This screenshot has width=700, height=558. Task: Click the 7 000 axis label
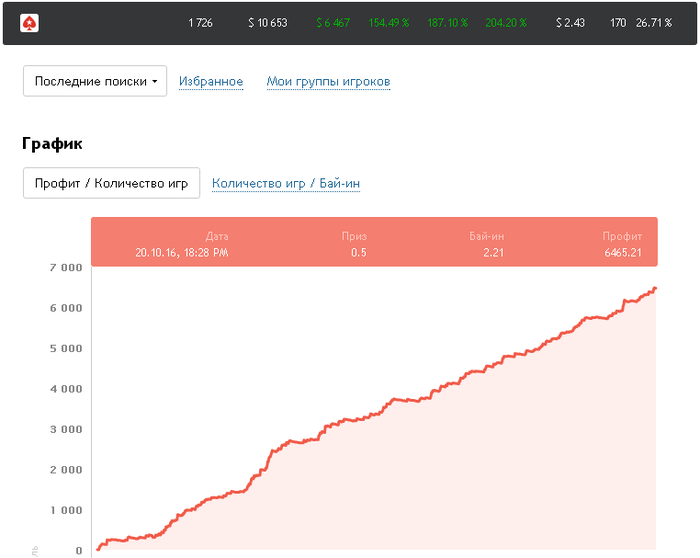pos(66,267)
